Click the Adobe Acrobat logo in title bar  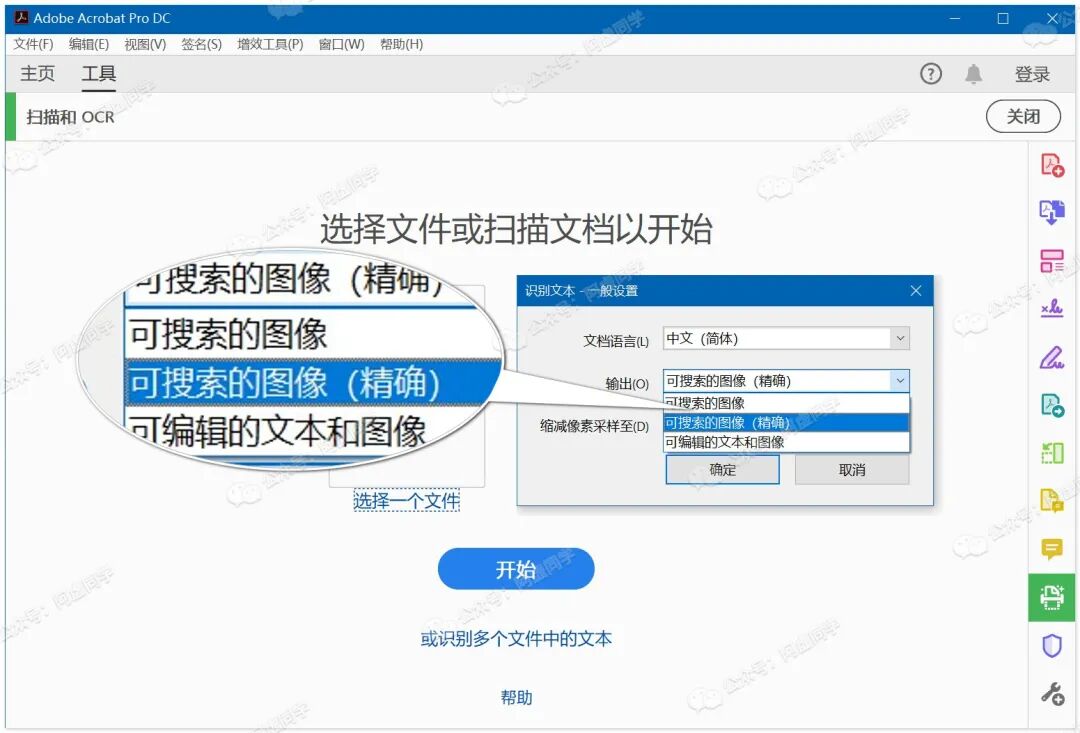[21, 18]
